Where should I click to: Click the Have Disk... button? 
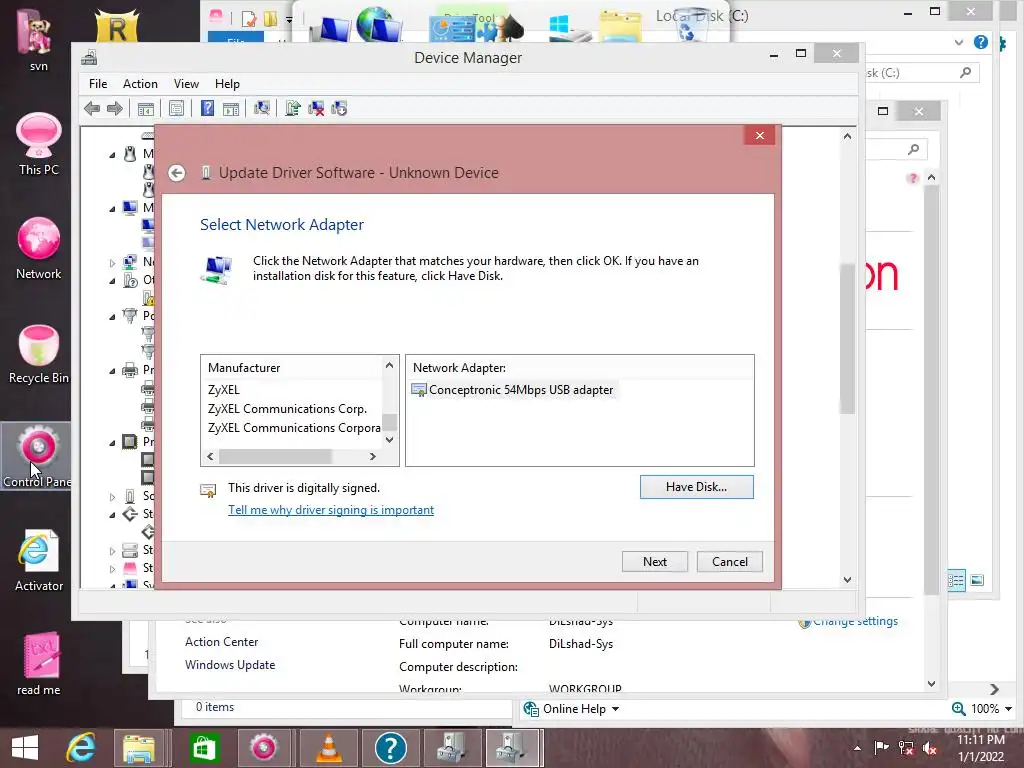point(696,487)
